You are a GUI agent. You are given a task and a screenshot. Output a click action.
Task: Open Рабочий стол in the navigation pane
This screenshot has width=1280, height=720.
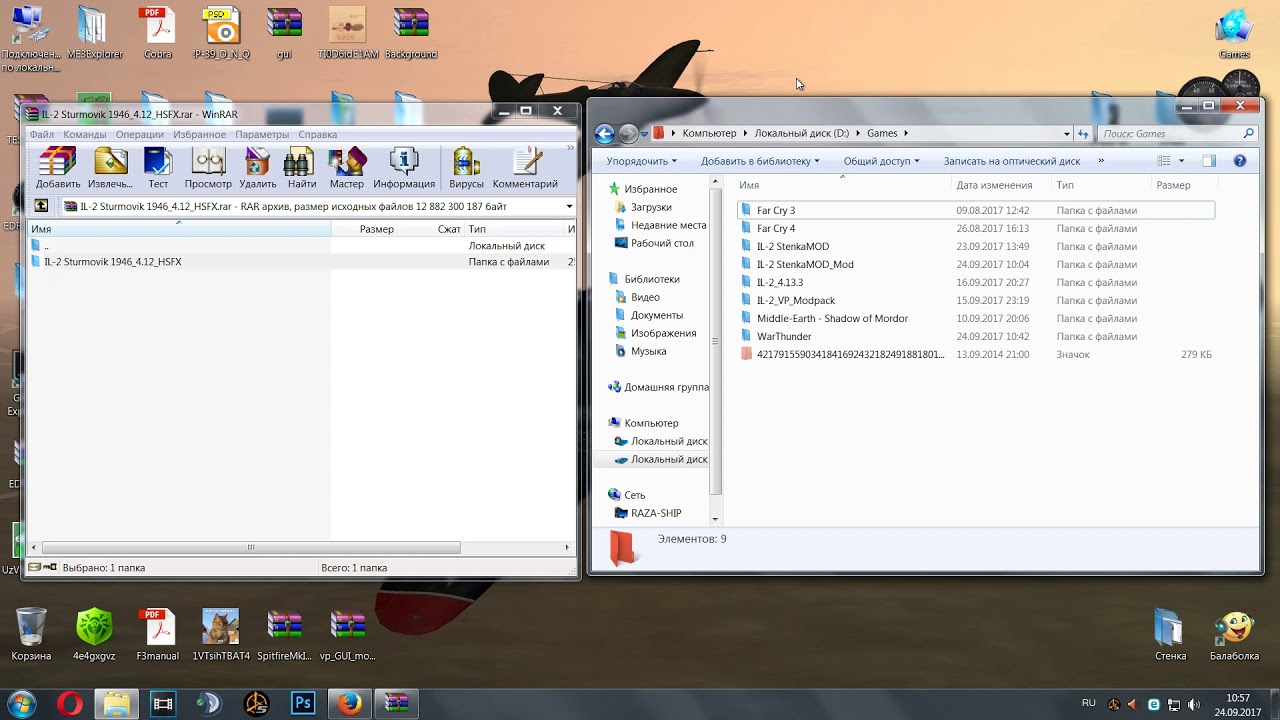[662, 243]
